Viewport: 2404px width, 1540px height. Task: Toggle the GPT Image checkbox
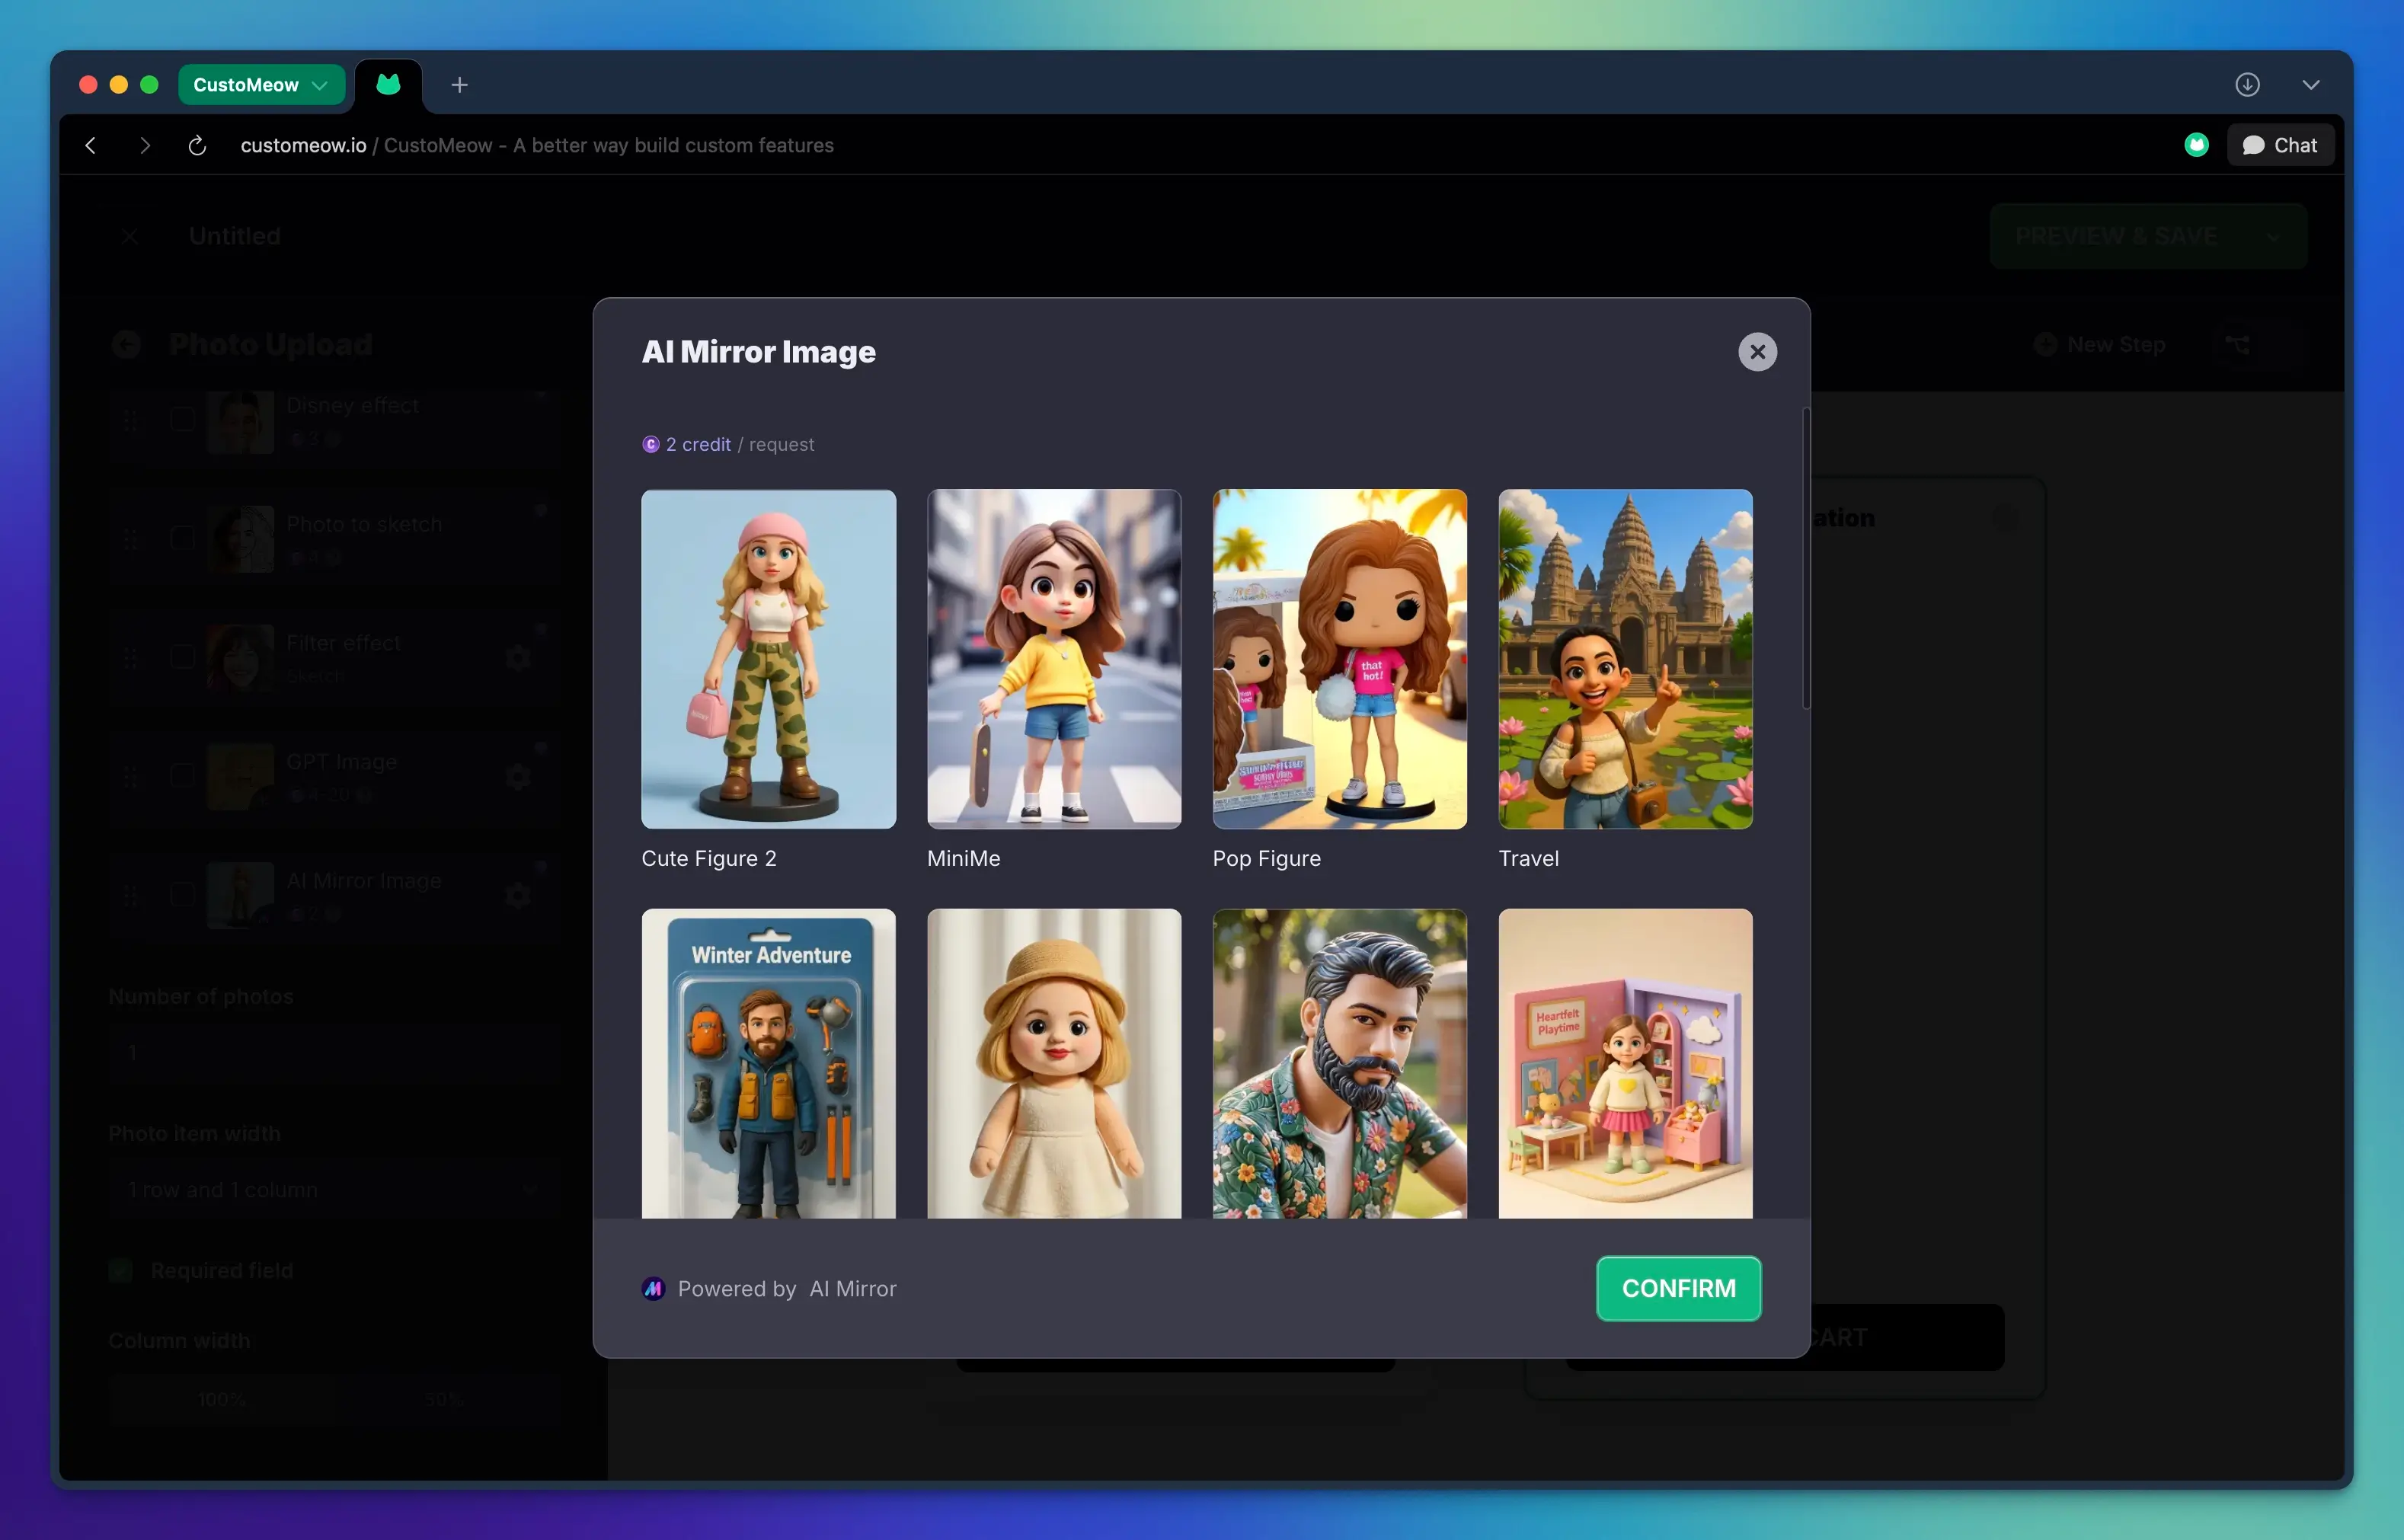[x=182, y=776]
